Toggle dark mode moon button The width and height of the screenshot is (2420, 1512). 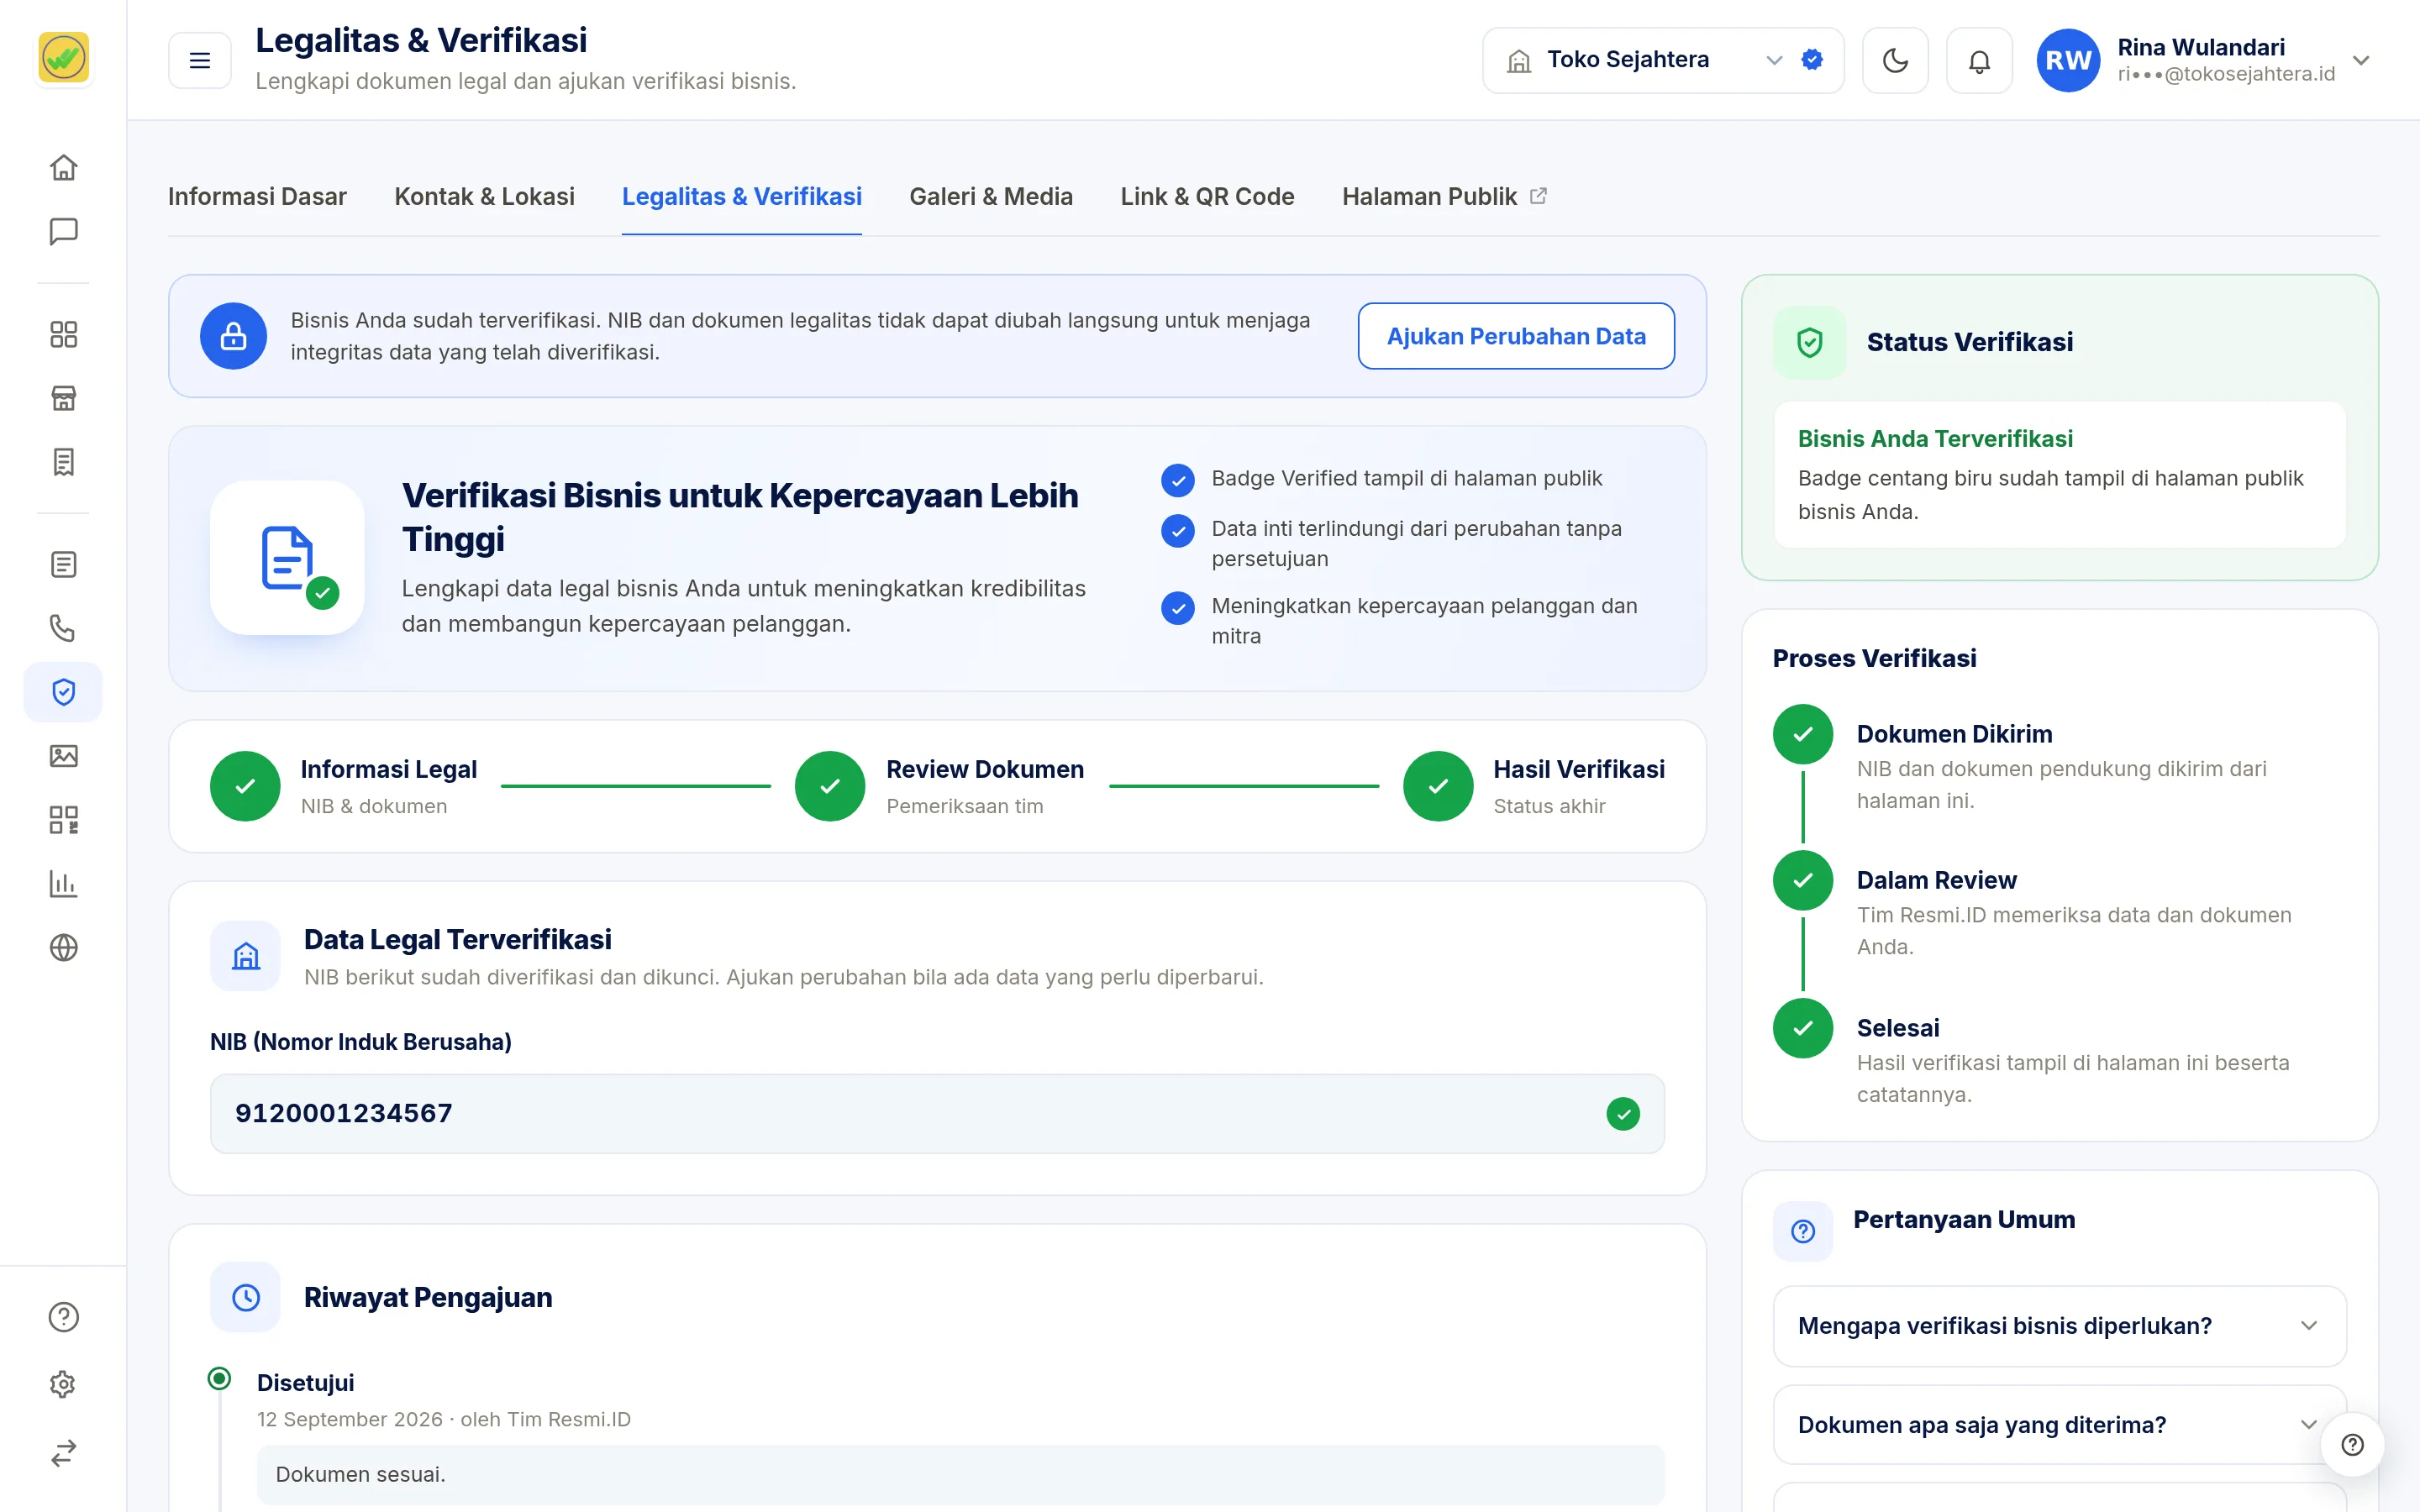(1895, 61)
